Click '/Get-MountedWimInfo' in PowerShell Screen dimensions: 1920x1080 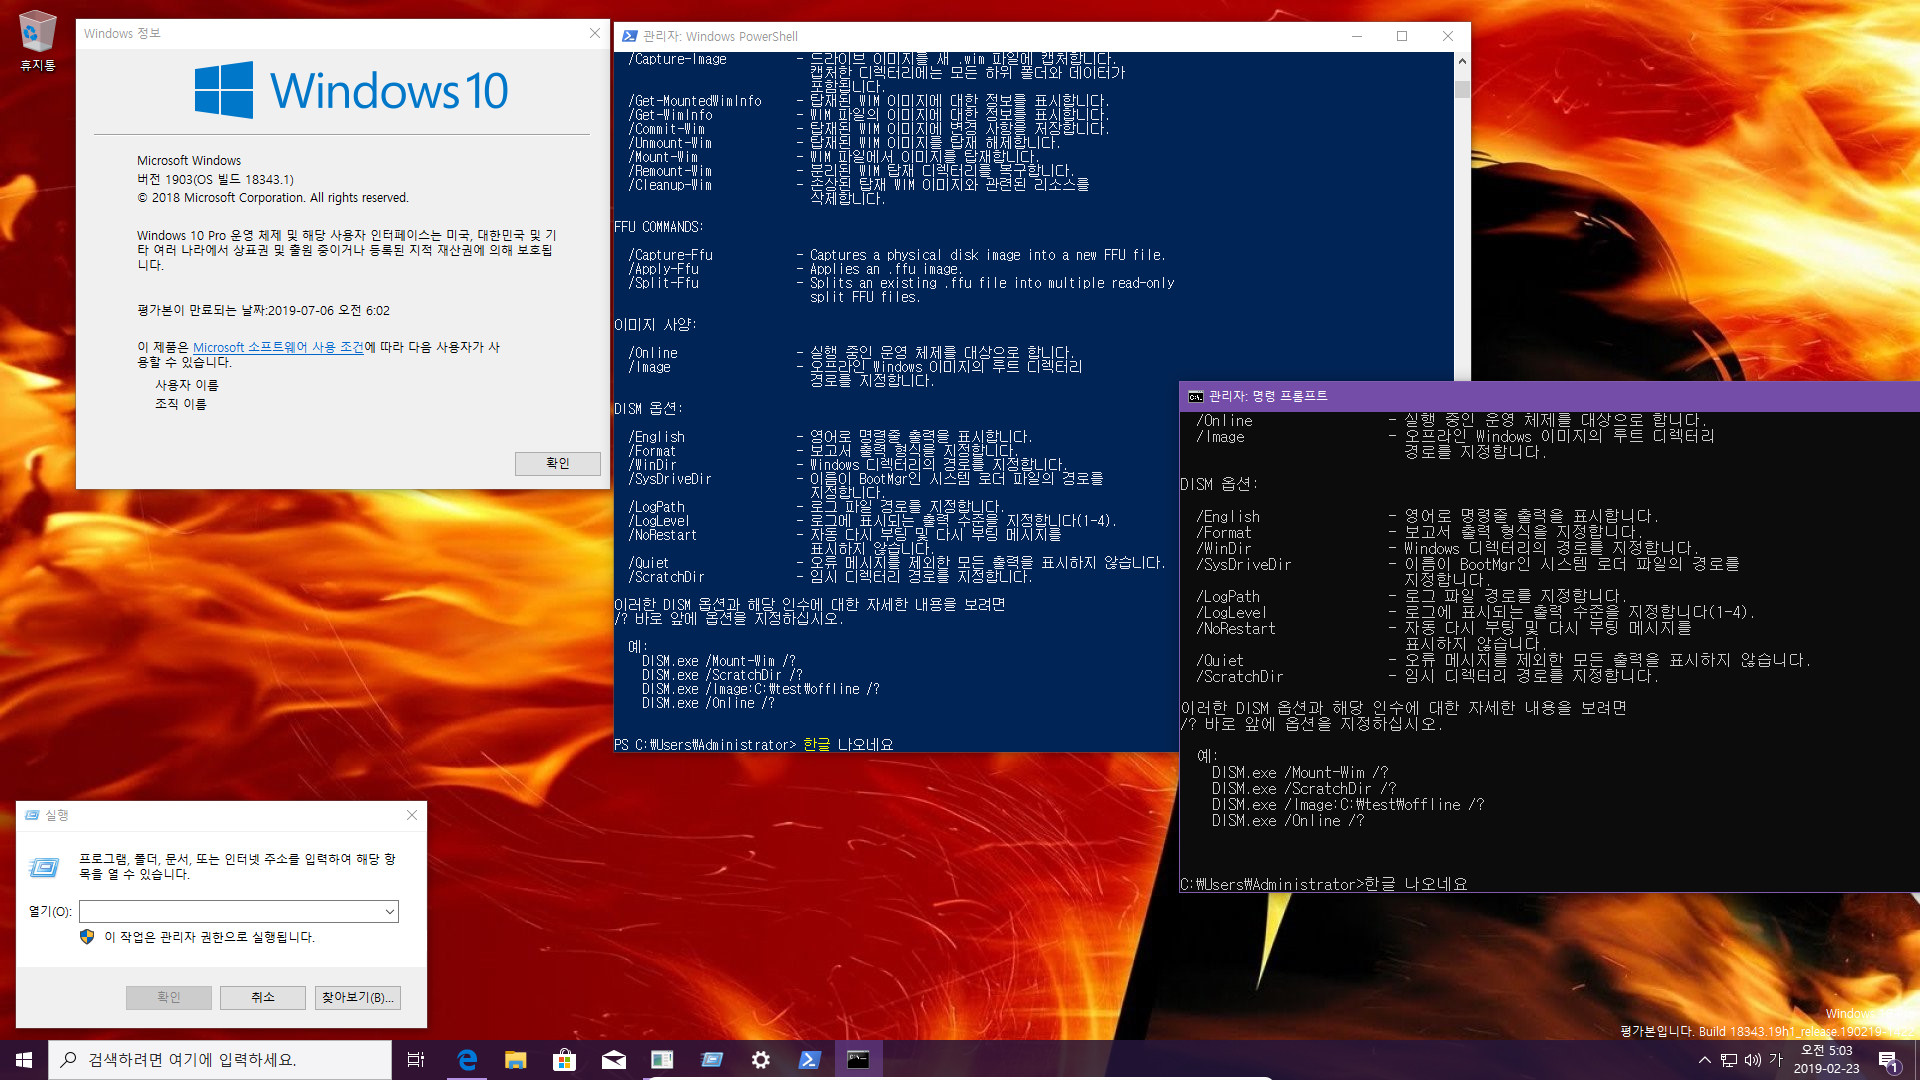pos(695,101)
